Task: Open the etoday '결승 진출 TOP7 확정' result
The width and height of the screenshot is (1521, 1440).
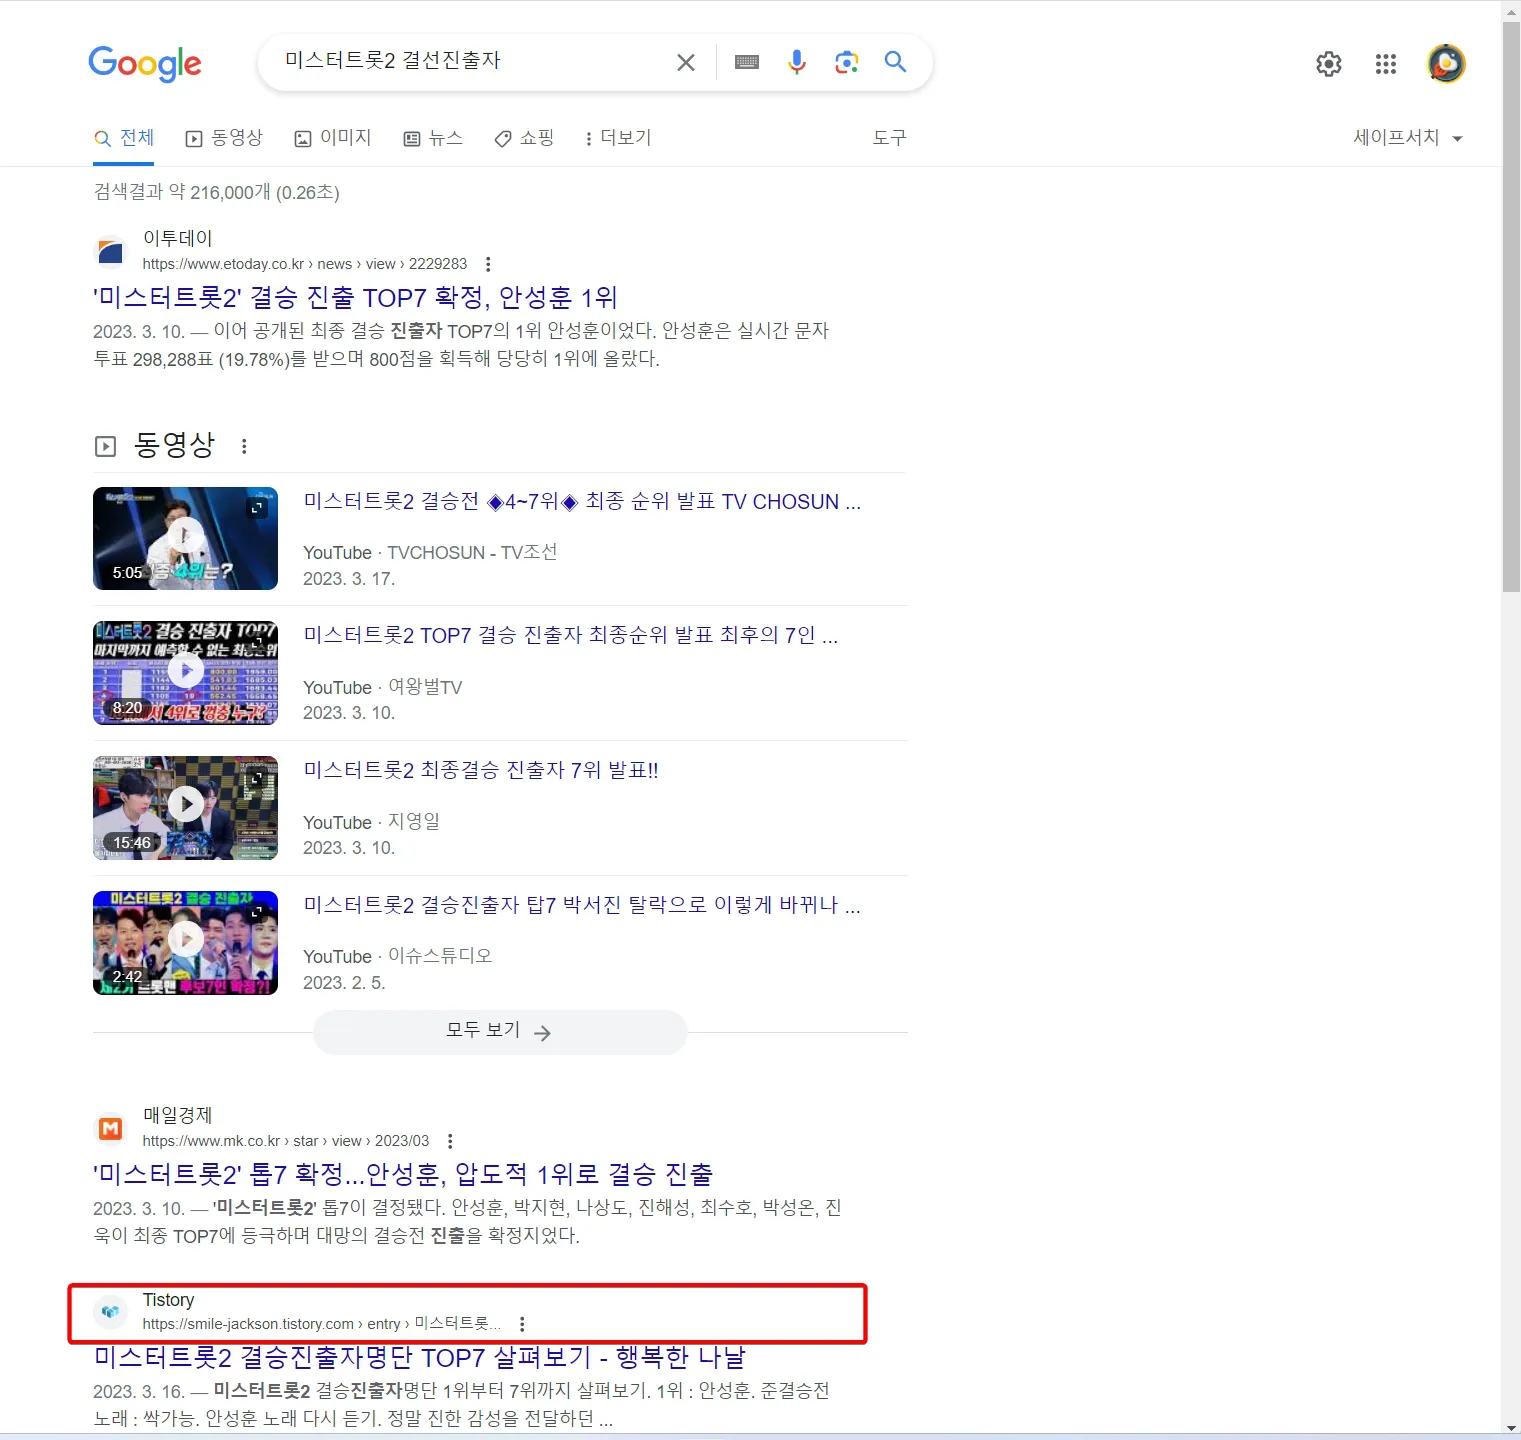Action: (x=355, y=298)
